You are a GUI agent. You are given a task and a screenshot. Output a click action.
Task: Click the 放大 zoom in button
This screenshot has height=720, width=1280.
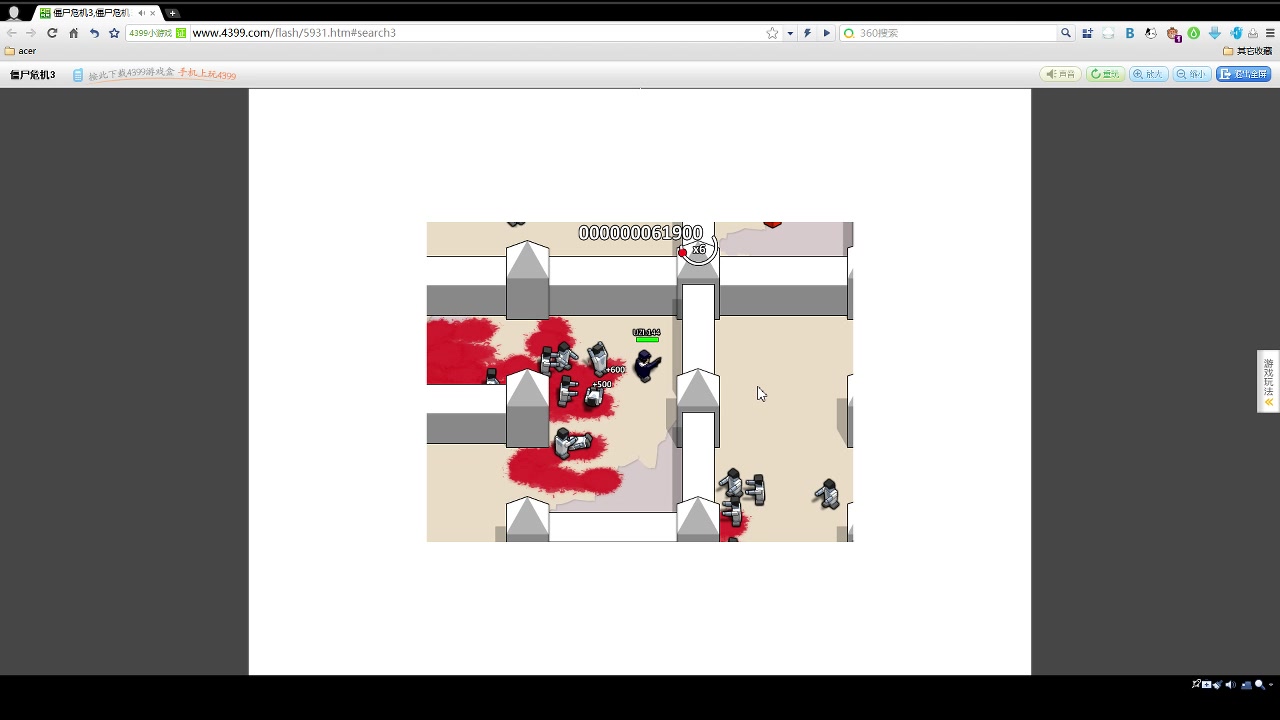(x=1149, y=74)
